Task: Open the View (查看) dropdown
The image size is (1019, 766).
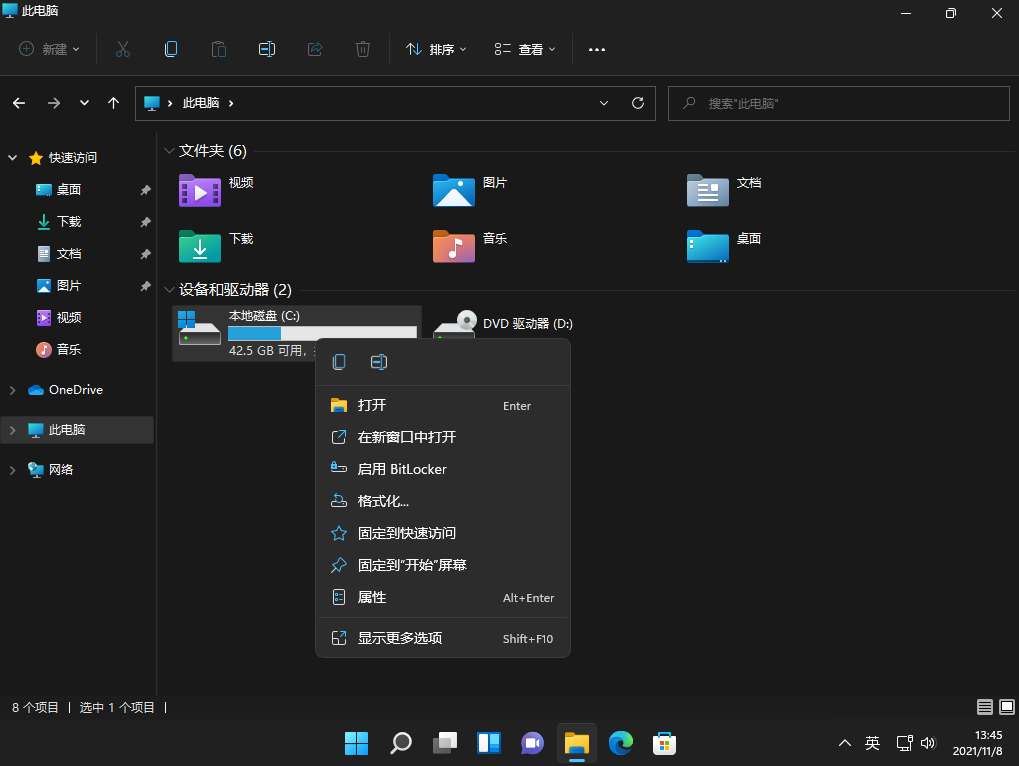Action: [525, 49]
